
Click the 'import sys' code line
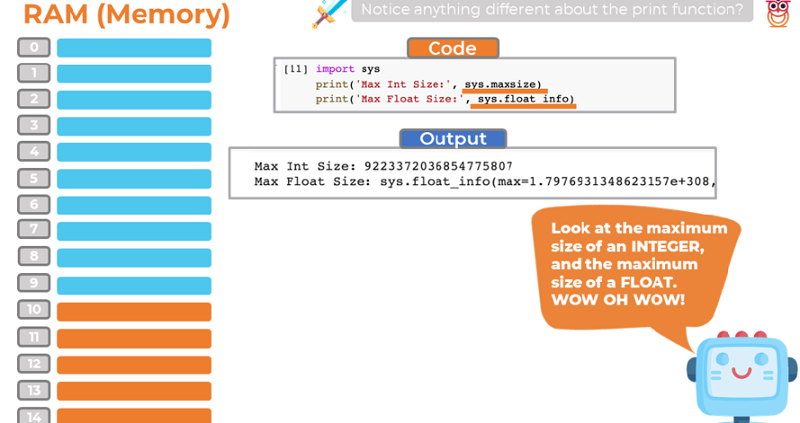pyautogui.click(x=347, y=69)
